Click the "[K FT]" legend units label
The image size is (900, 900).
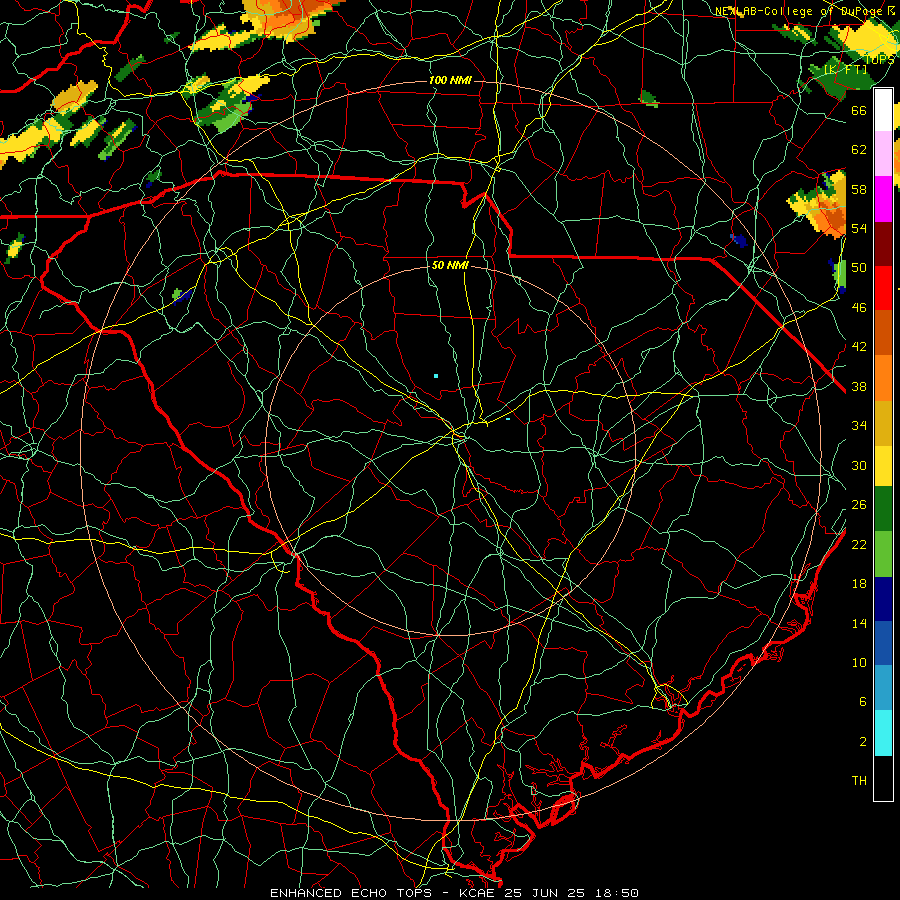click(845, 69)
